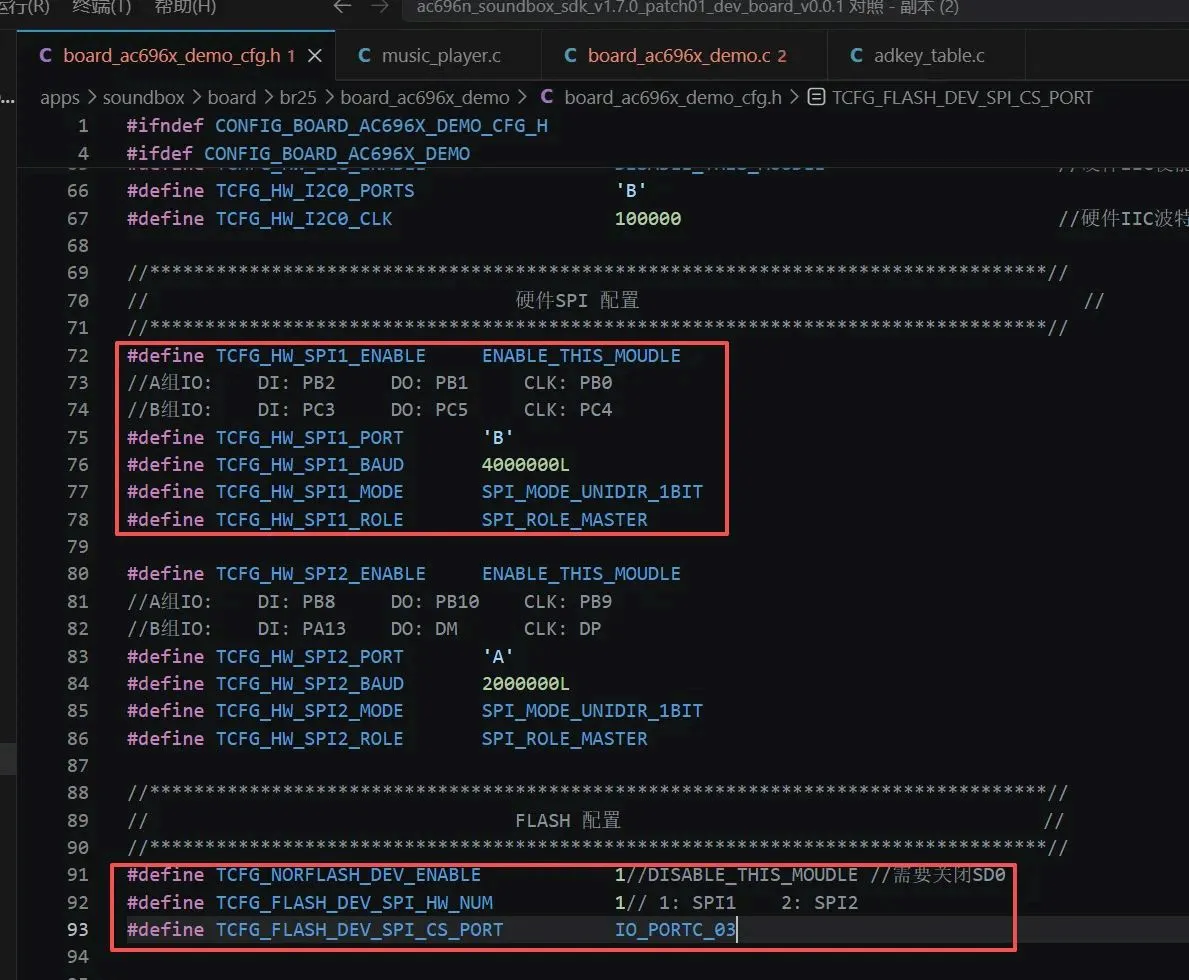
Task: Open the br25 breadcrumb dropdown
Action: 298,98
